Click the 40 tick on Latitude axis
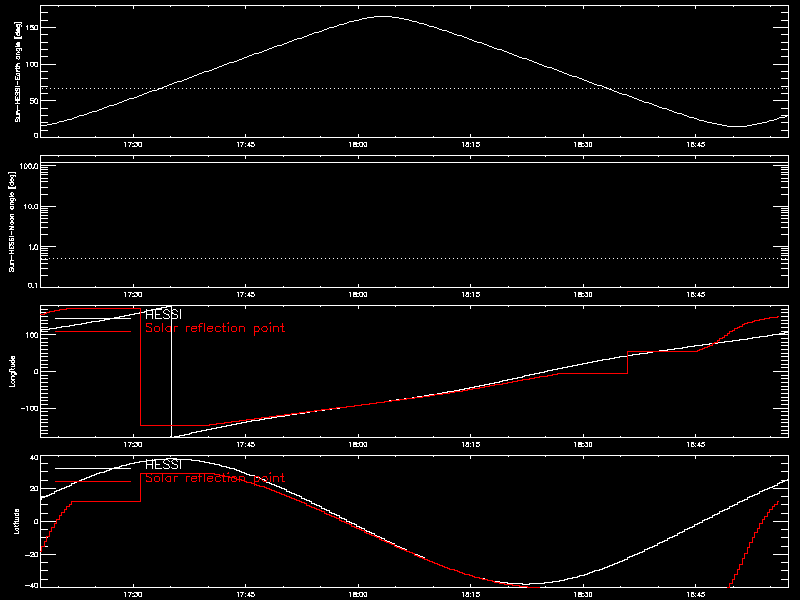The width and height of the screenshot is (800, 600). 34,458
